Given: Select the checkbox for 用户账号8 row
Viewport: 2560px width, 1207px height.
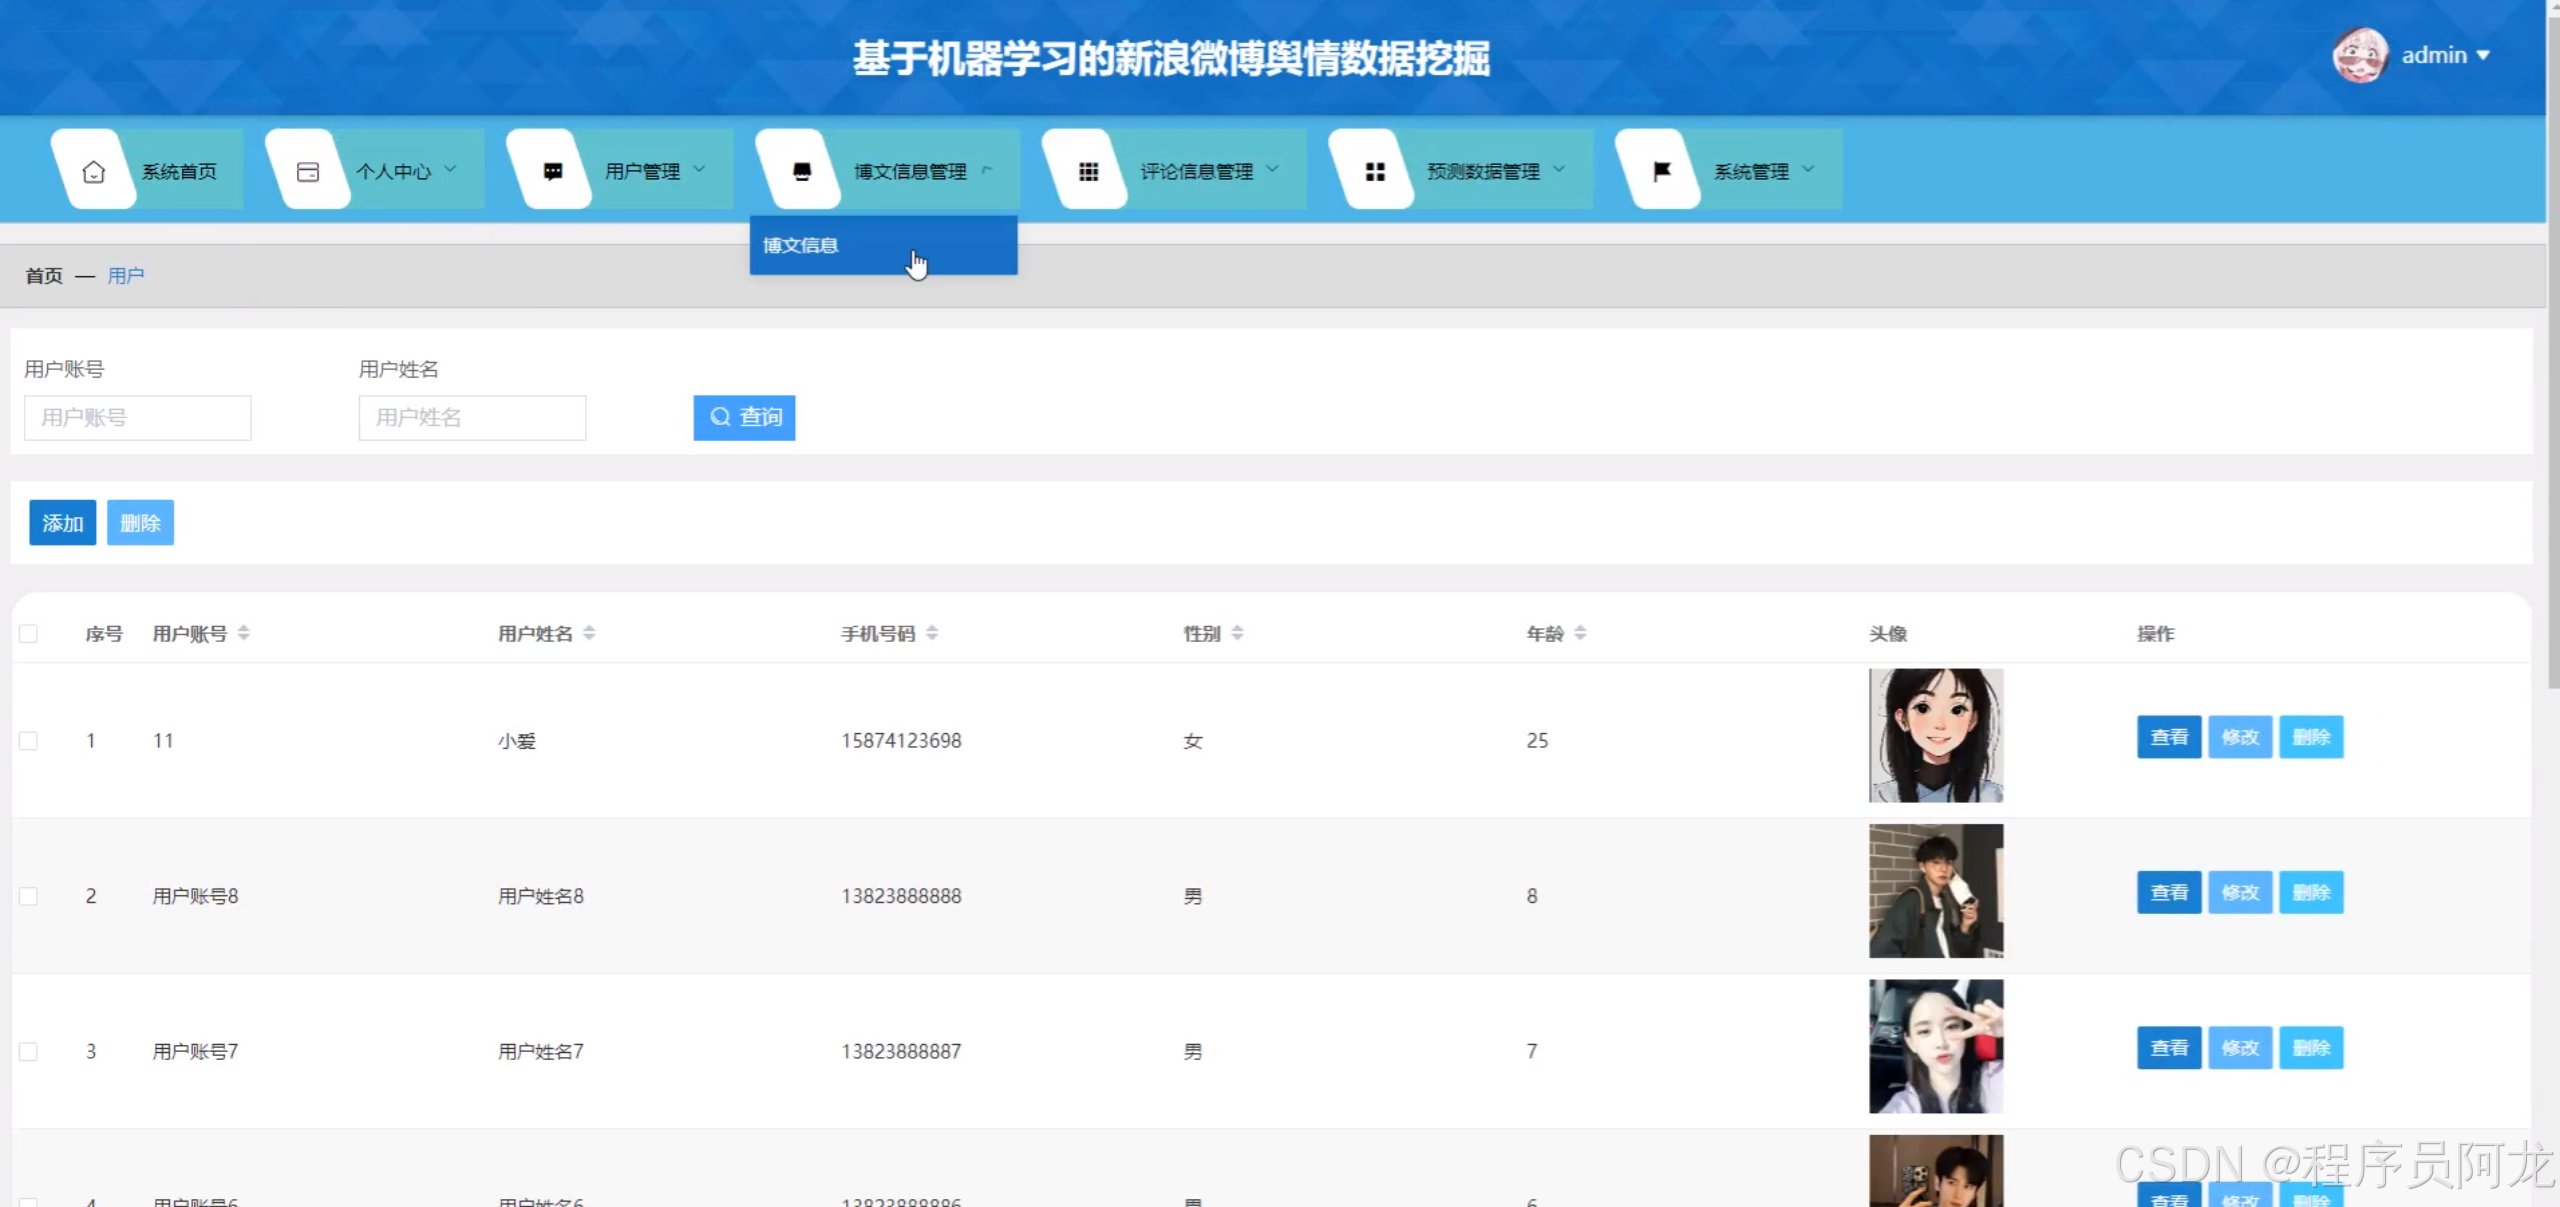Looking at the screenshot, I should coord(29,896).
